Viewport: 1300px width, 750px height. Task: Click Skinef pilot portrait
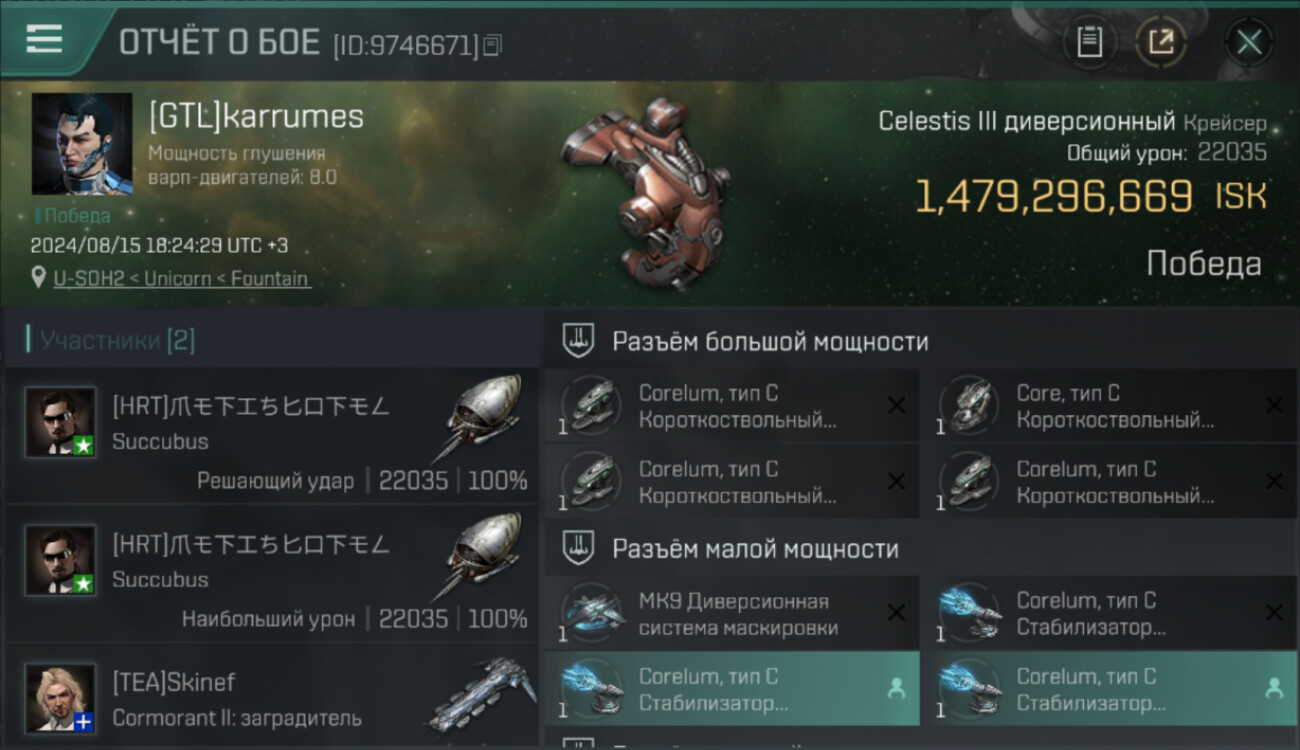click(x=61, y=697)
